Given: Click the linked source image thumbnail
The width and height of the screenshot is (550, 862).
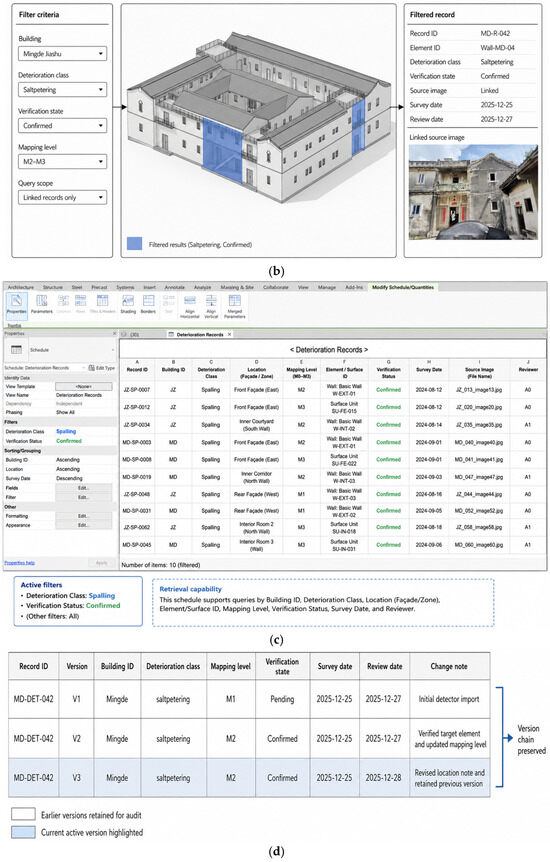Looking at the screenshot, I should click(474, 192).
